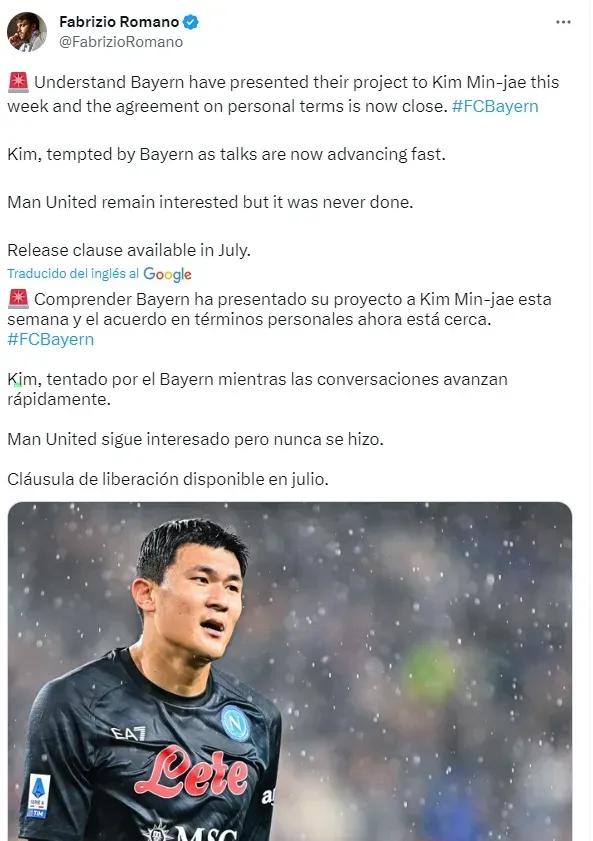Click the #FCBayern hashtag in English text
Viewport: 593px width, 841px height.
pyautogui.click(x=495, y=106)
